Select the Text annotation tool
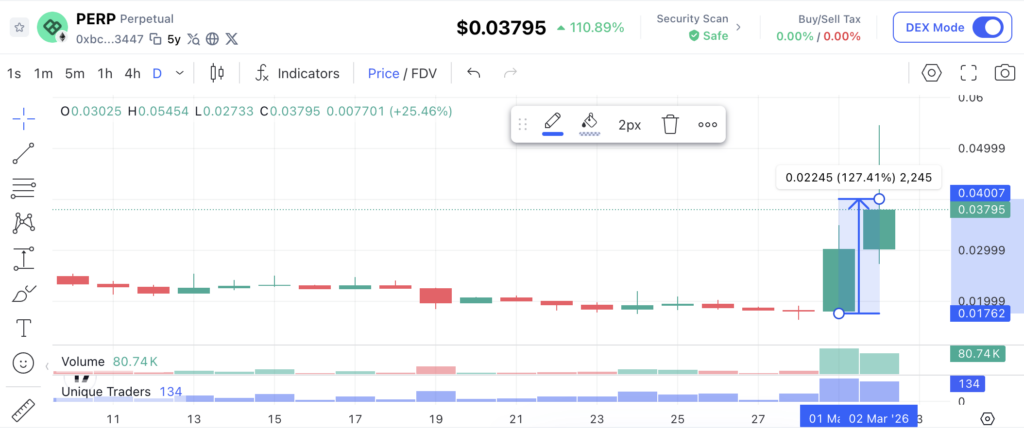The width and height of the screenshot is (1024, 428). click(24, 327)
